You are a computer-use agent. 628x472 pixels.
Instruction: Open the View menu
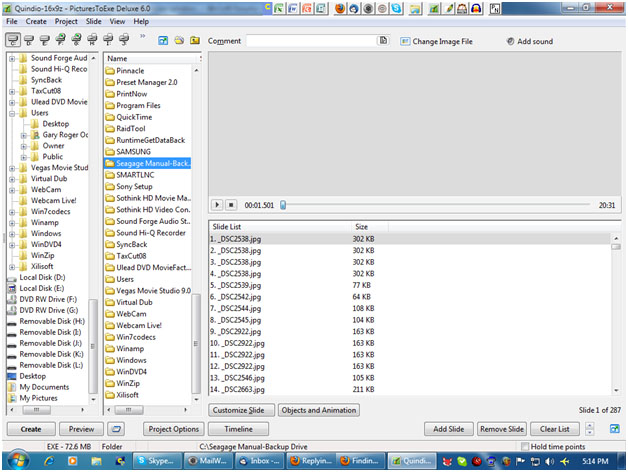coord(117,21)
